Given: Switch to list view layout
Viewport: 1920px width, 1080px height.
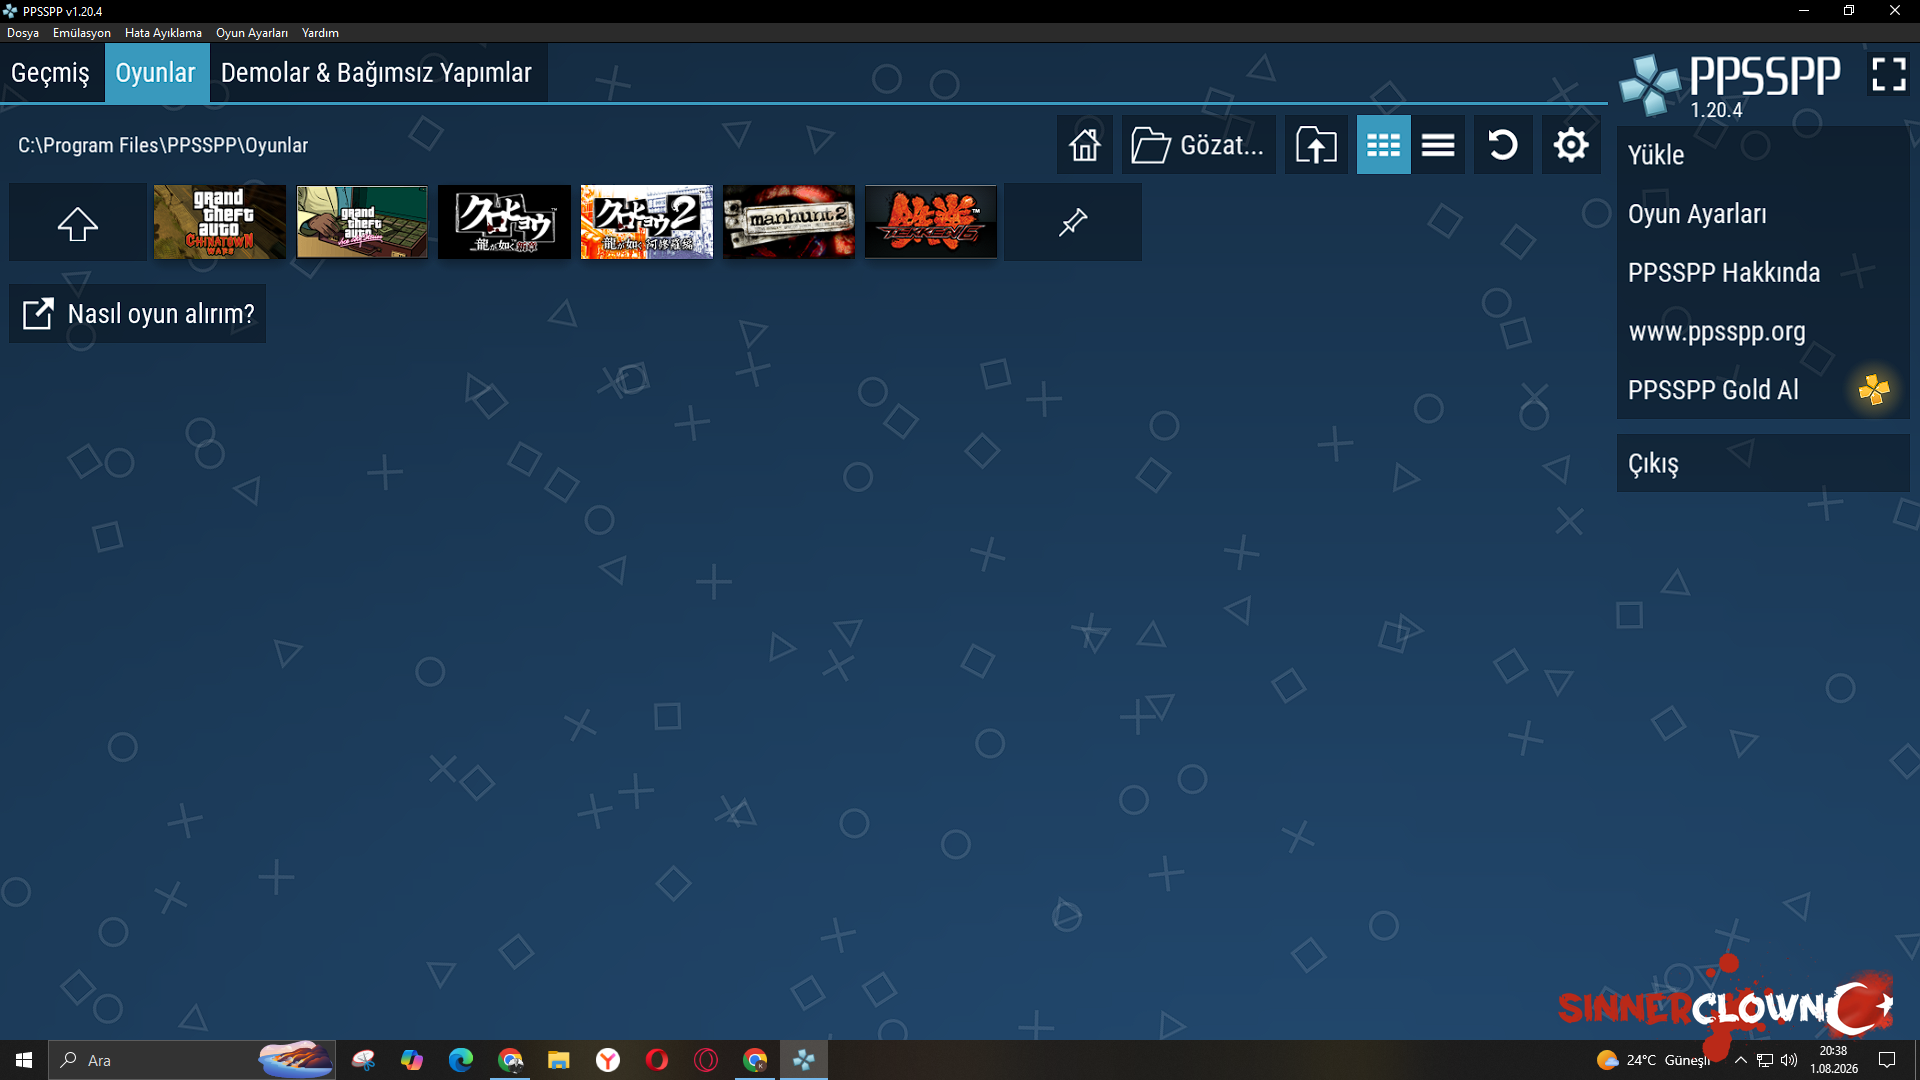Looking at the screenshot, I should click(x=1438, y=145).
